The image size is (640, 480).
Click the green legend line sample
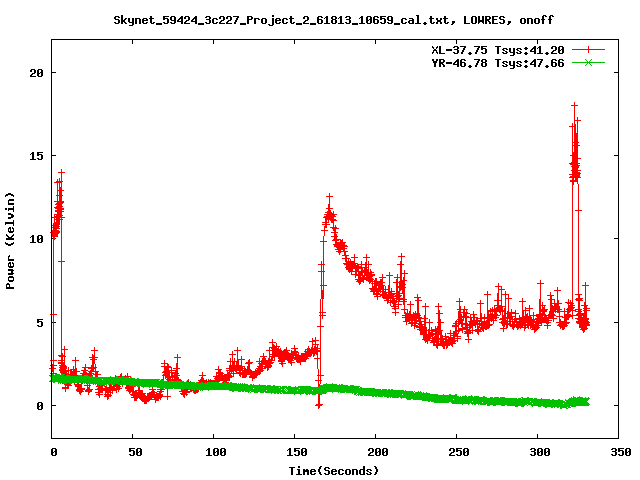tap(588, 62)
